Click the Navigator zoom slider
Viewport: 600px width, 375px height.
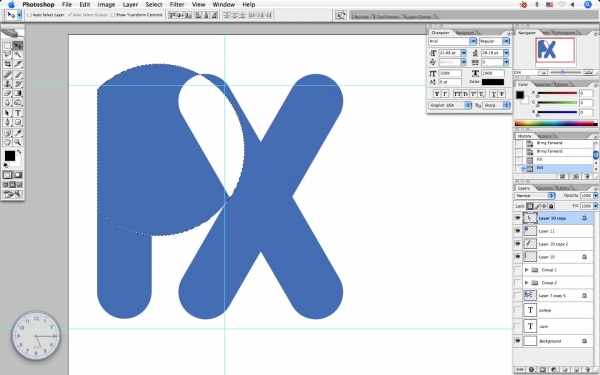tap(566, 72)
